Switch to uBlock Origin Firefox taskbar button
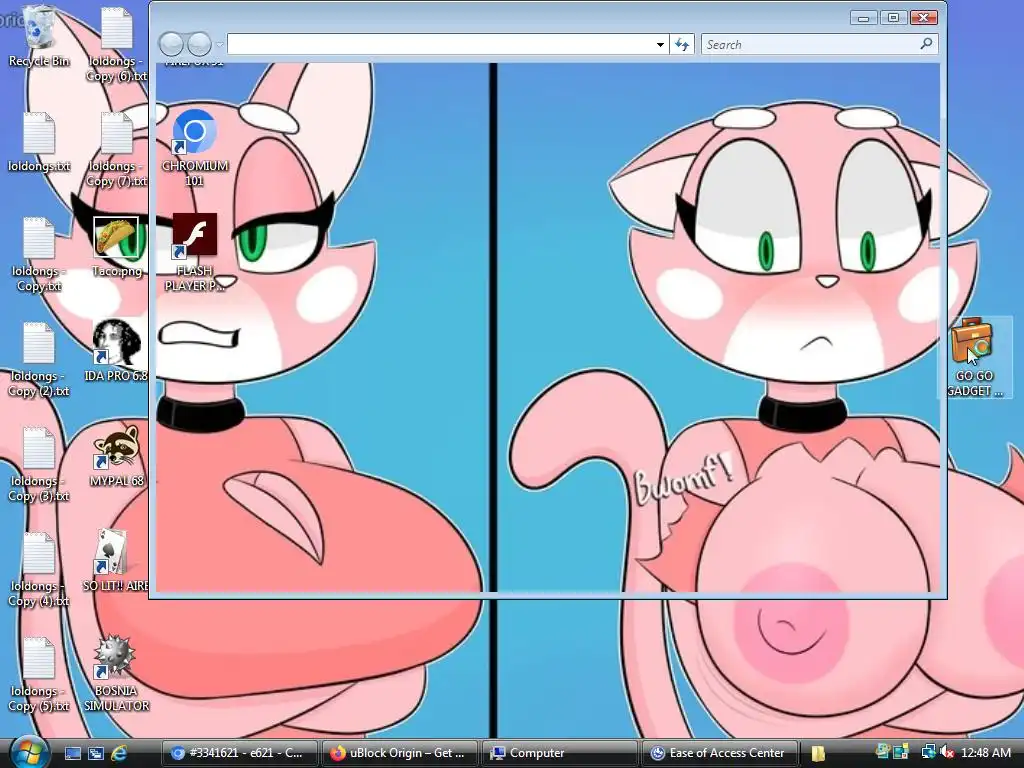Screen dimensions: 1024x768 coord(400,753)
